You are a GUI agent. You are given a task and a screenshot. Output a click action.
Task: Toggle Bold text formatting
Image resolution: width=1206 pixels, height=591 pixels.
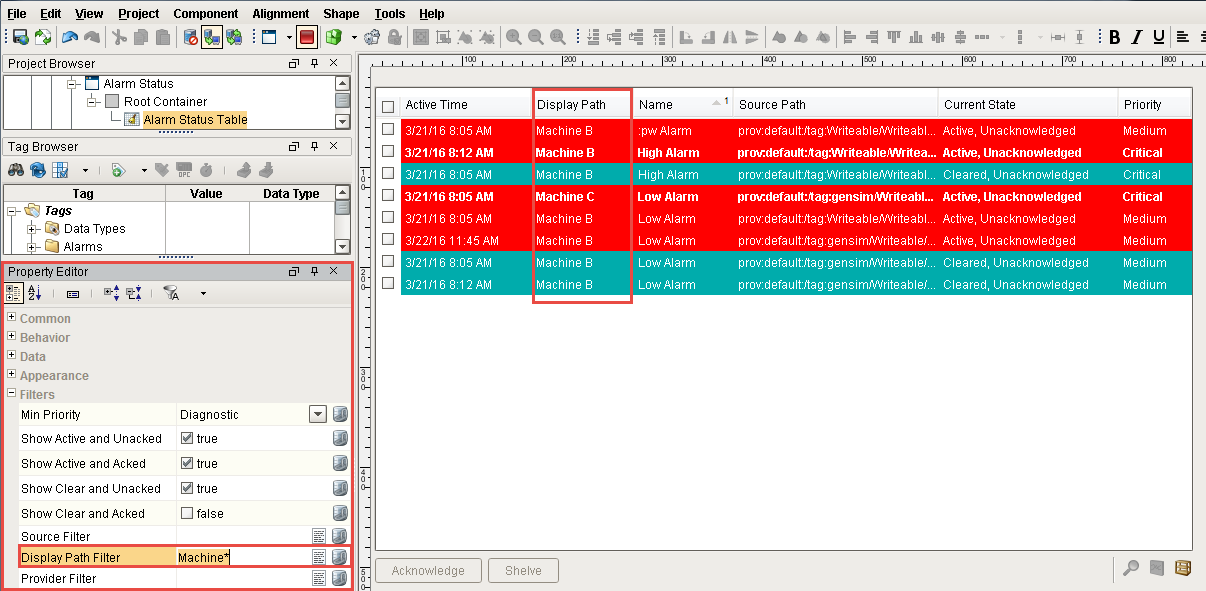click(x=1114, y=36)
